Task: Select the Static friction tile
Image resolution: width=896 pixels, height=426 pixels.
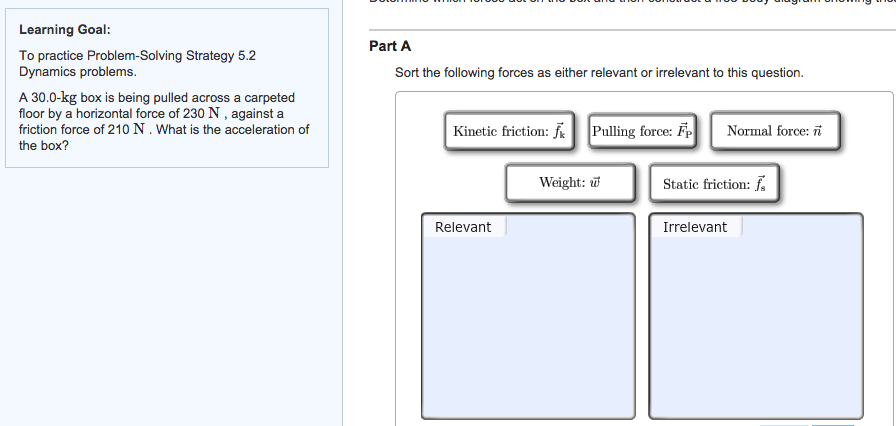Action: 714,183
